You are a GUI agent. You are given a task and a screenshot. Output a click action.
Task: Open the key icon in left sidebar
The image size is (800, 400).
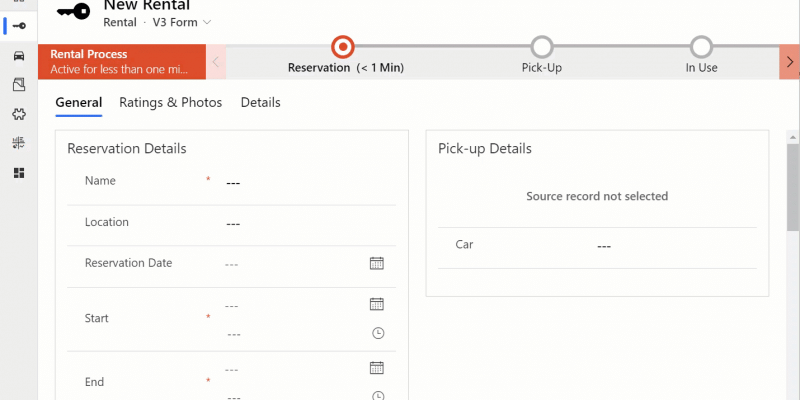(x=19, y=26)
